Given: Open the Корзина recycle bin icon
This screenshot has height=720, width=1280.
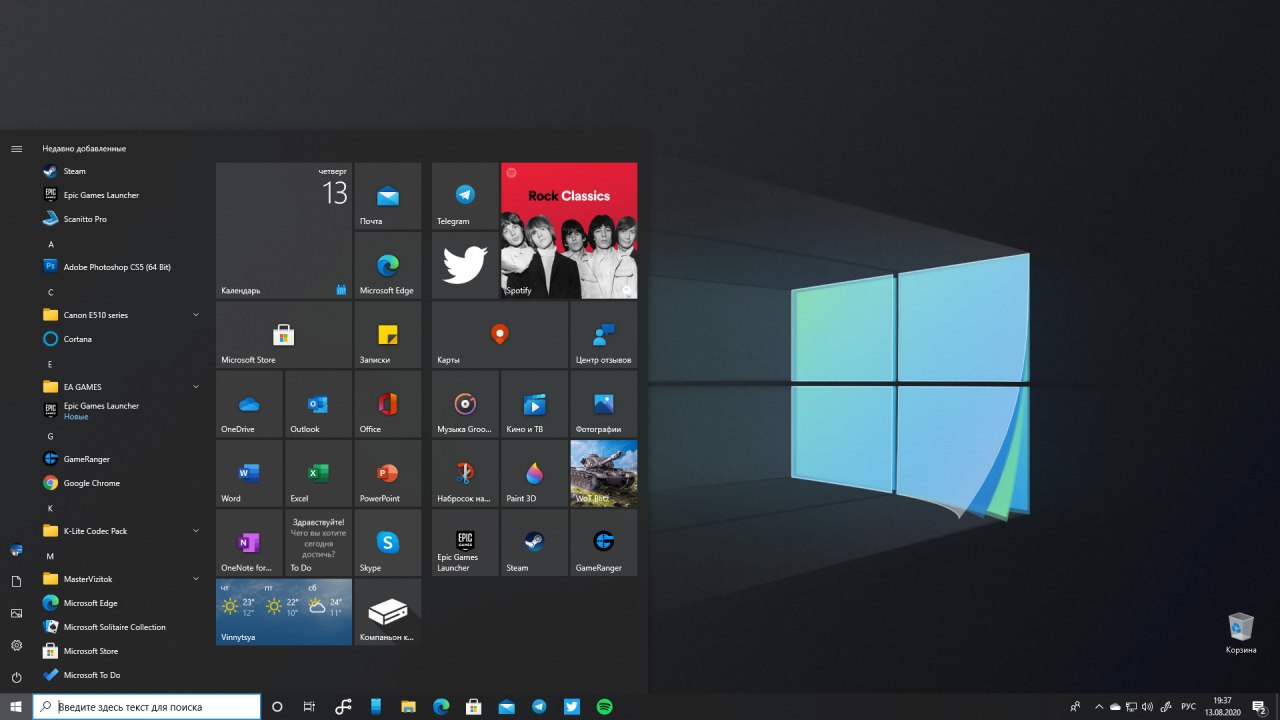Looking at the screenshot, I should click(x=1241, y=634).
